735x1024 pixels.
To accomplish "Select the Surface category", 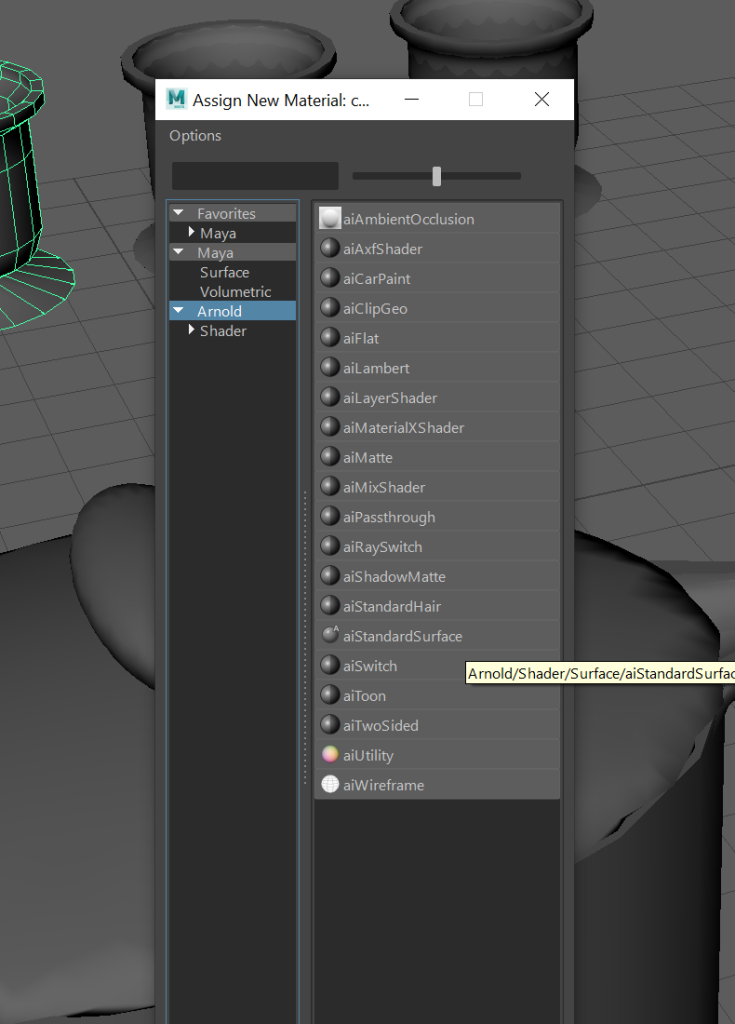I will 224,272.
